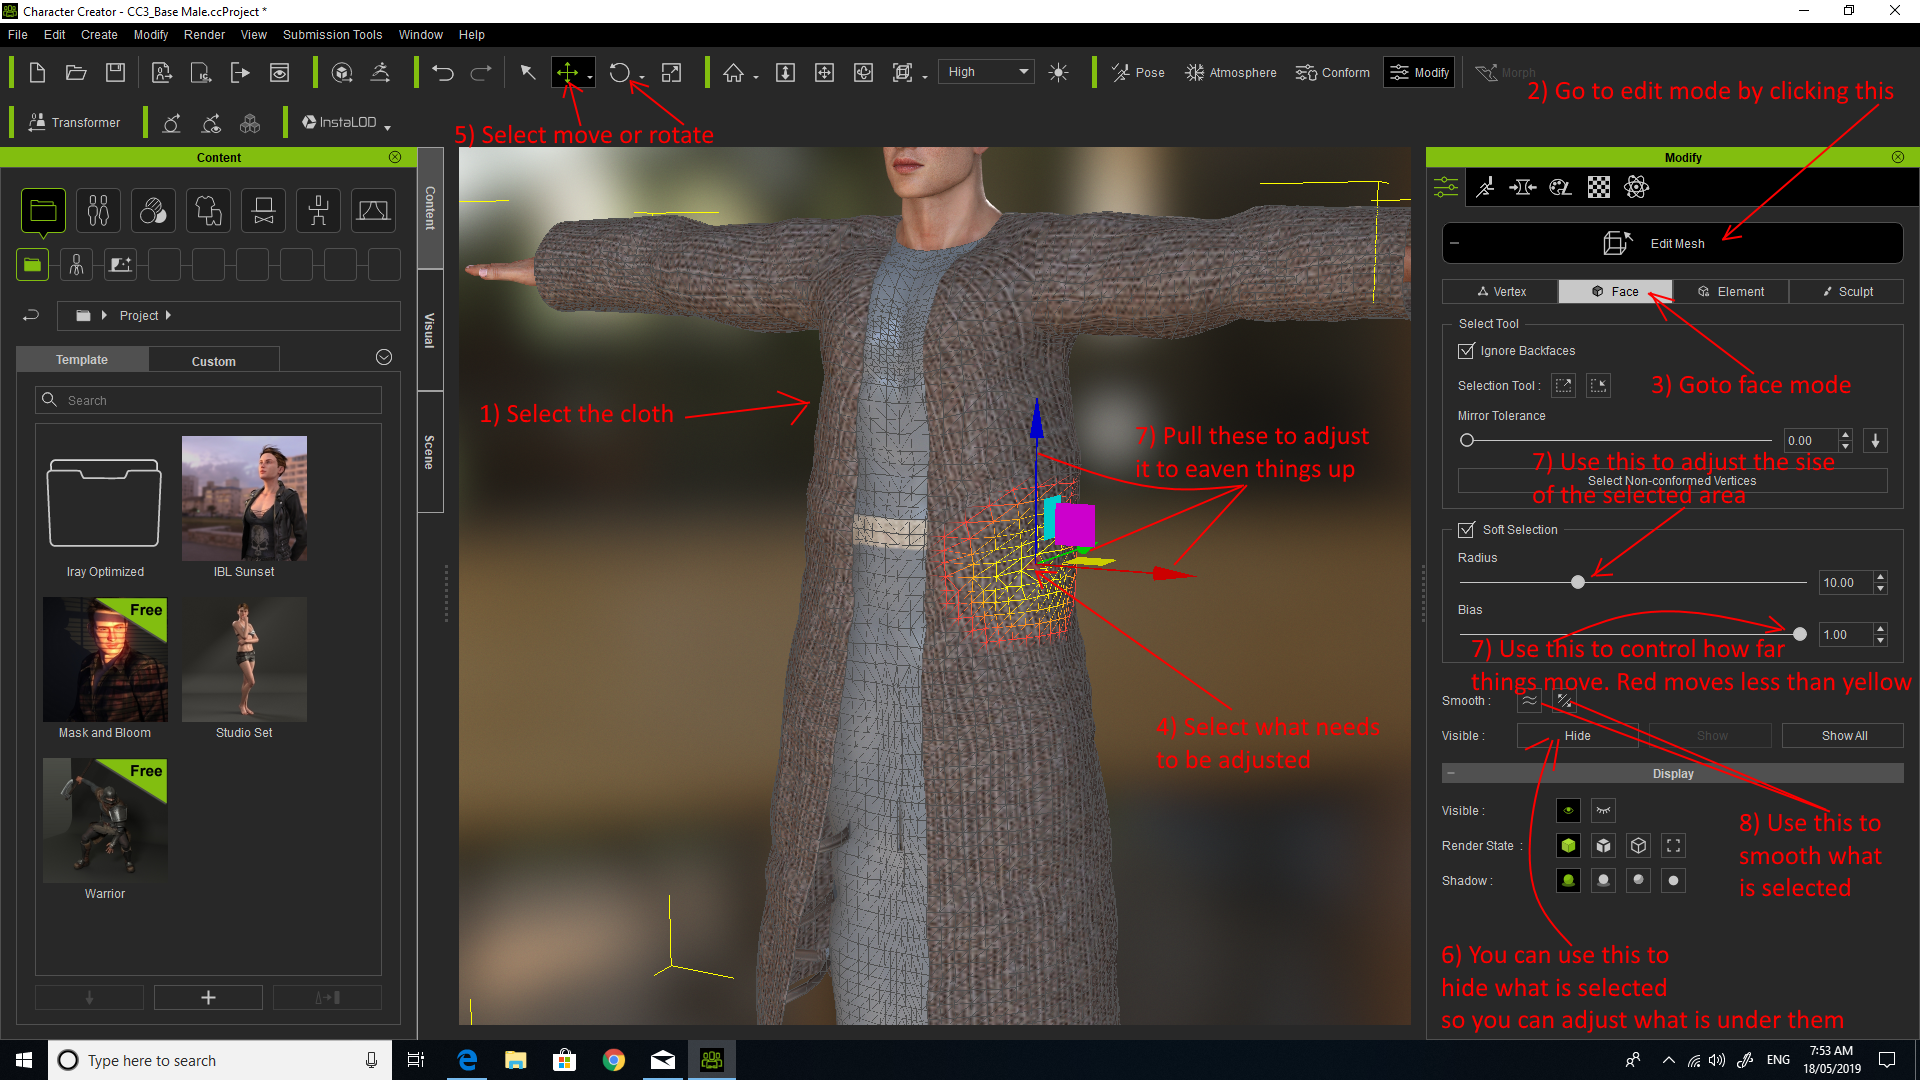Toggle the Ignore Backfaces checkbox
Viewport: 1920px width, 1080px height.
coord(1467,351)
